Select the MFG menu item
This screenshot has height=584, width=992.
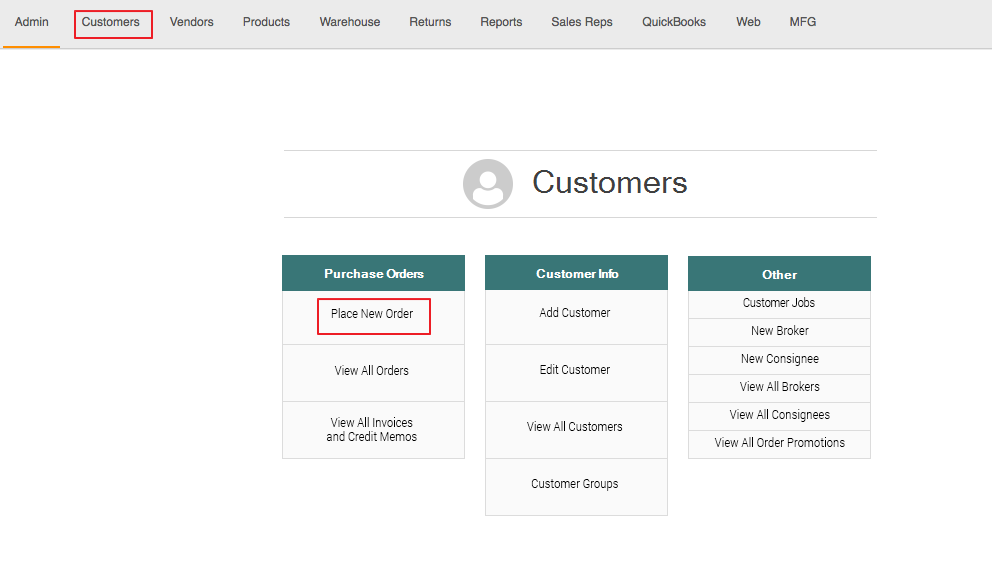click(802, 22)
